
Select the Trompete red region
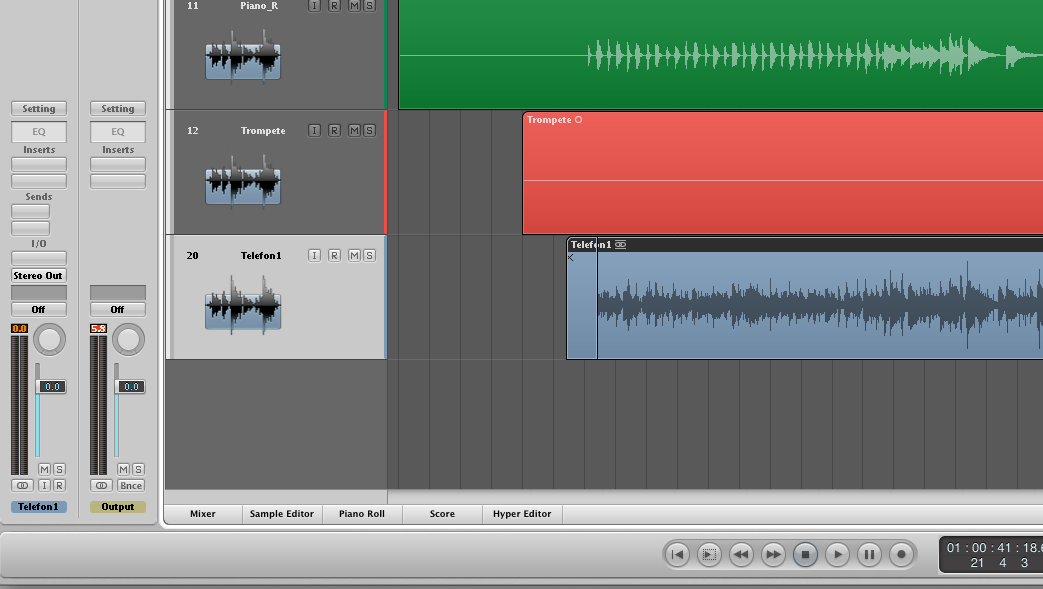point(782,173)
